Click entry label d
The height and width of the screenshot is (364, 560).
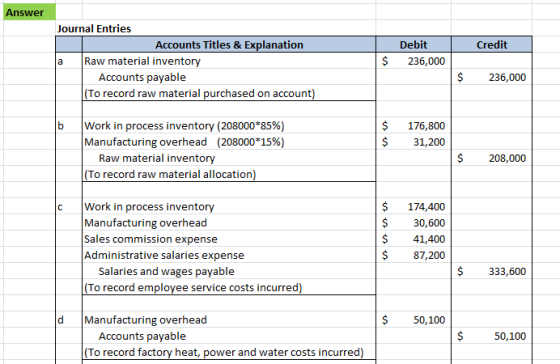60,320
